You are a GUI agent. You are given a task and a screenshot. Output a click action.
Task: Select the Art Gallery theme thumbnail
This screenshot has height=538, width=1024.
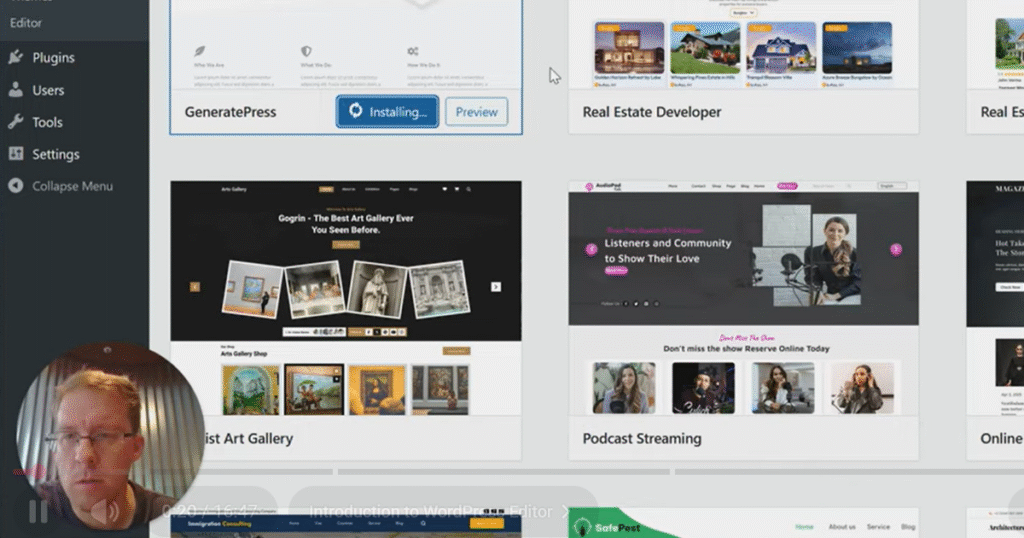tap(346, 298)
